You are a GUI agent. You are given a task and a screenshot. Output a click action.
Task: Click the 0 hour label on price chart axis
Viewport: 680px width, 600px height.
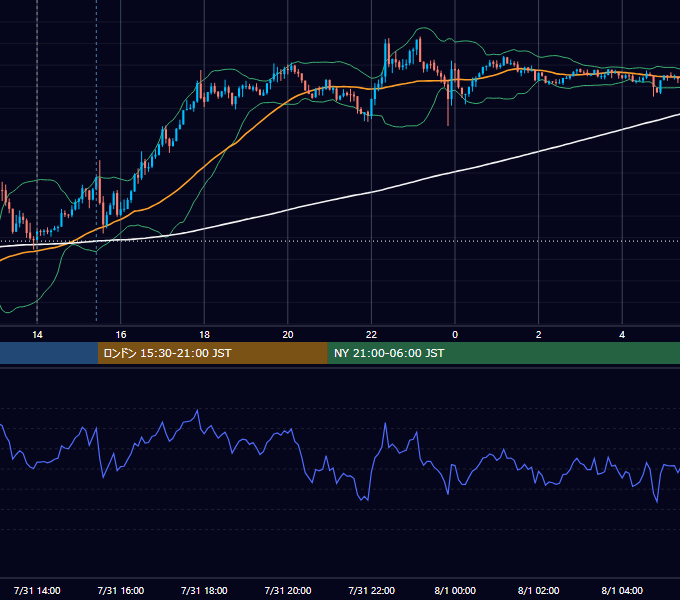[x=455, y=335]
